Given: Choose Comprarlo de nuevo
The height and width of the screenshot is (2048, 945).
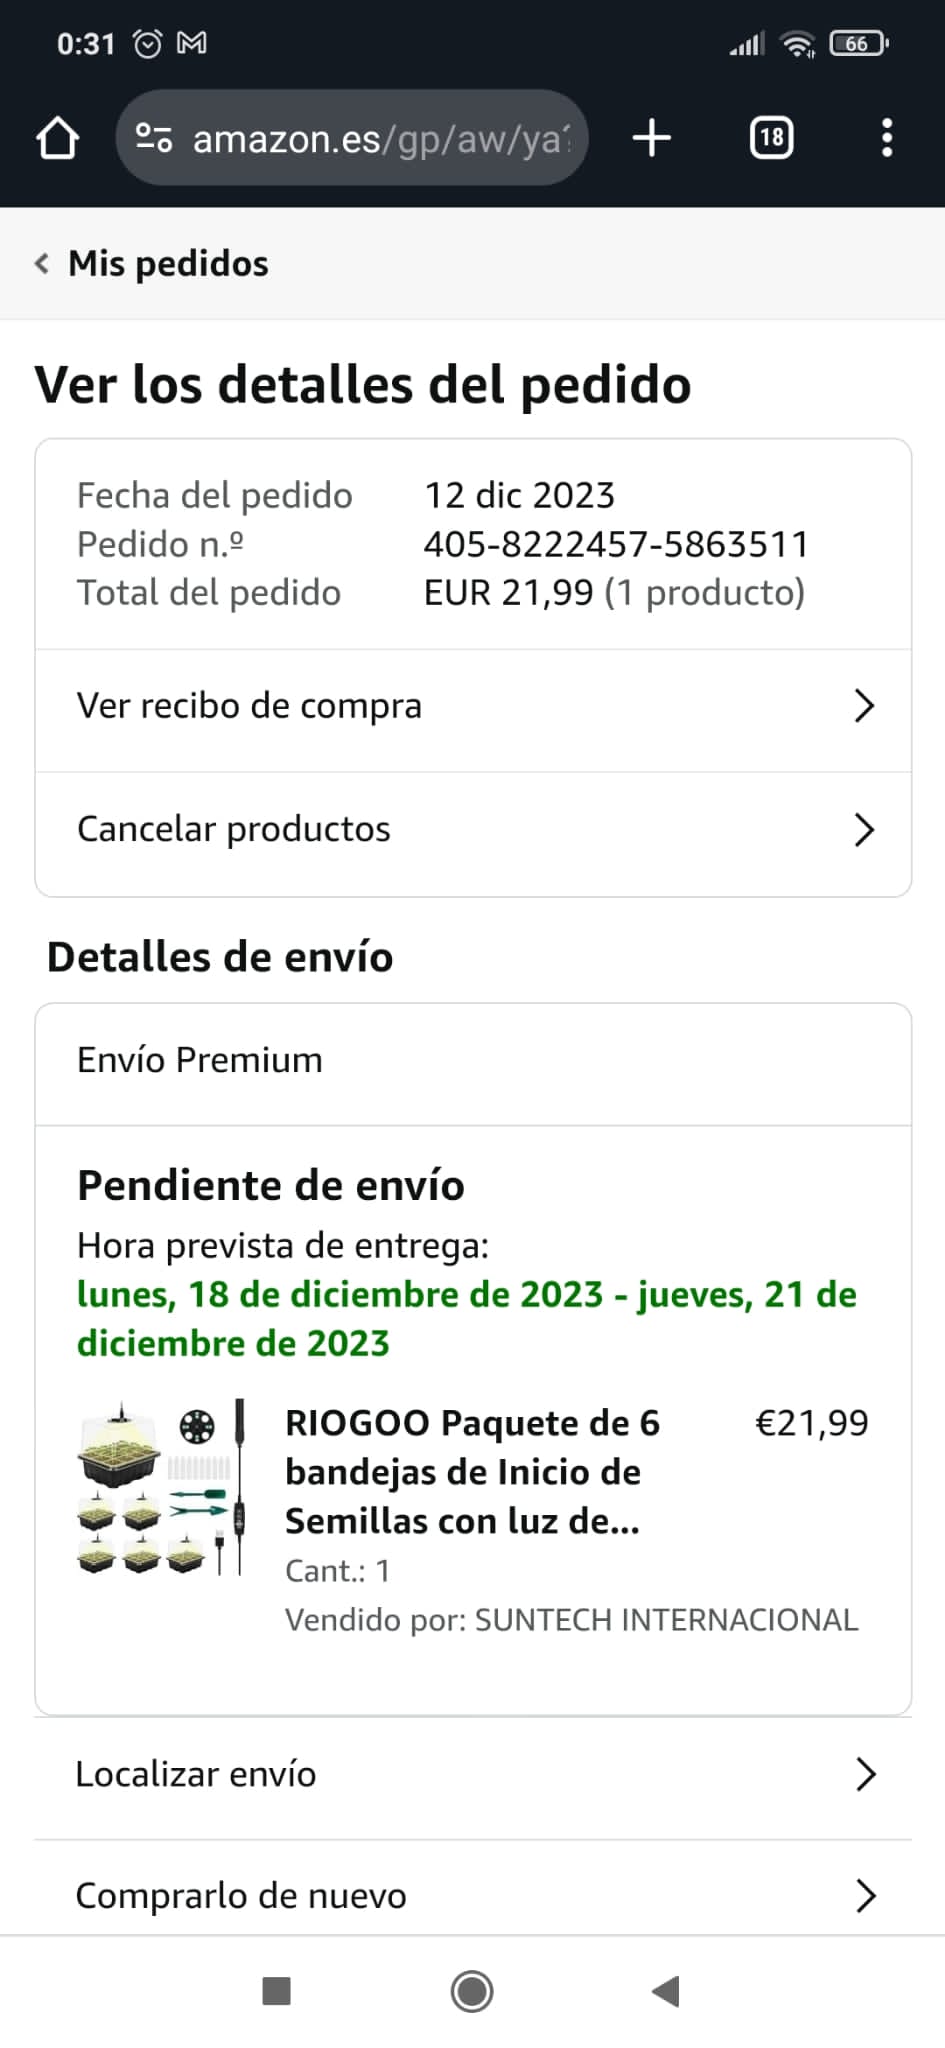Looking at the screenshot, I should tap(473, 1895).
